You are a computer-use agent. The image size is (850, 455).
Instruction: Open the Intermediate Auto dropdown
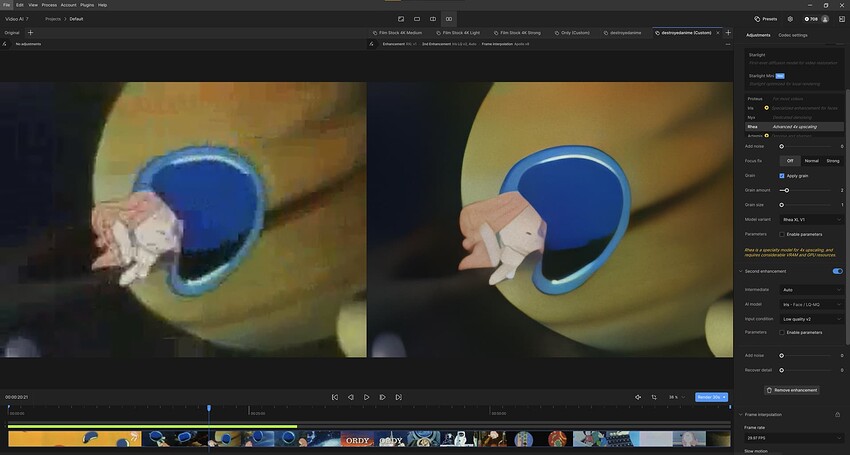[812, 290]
